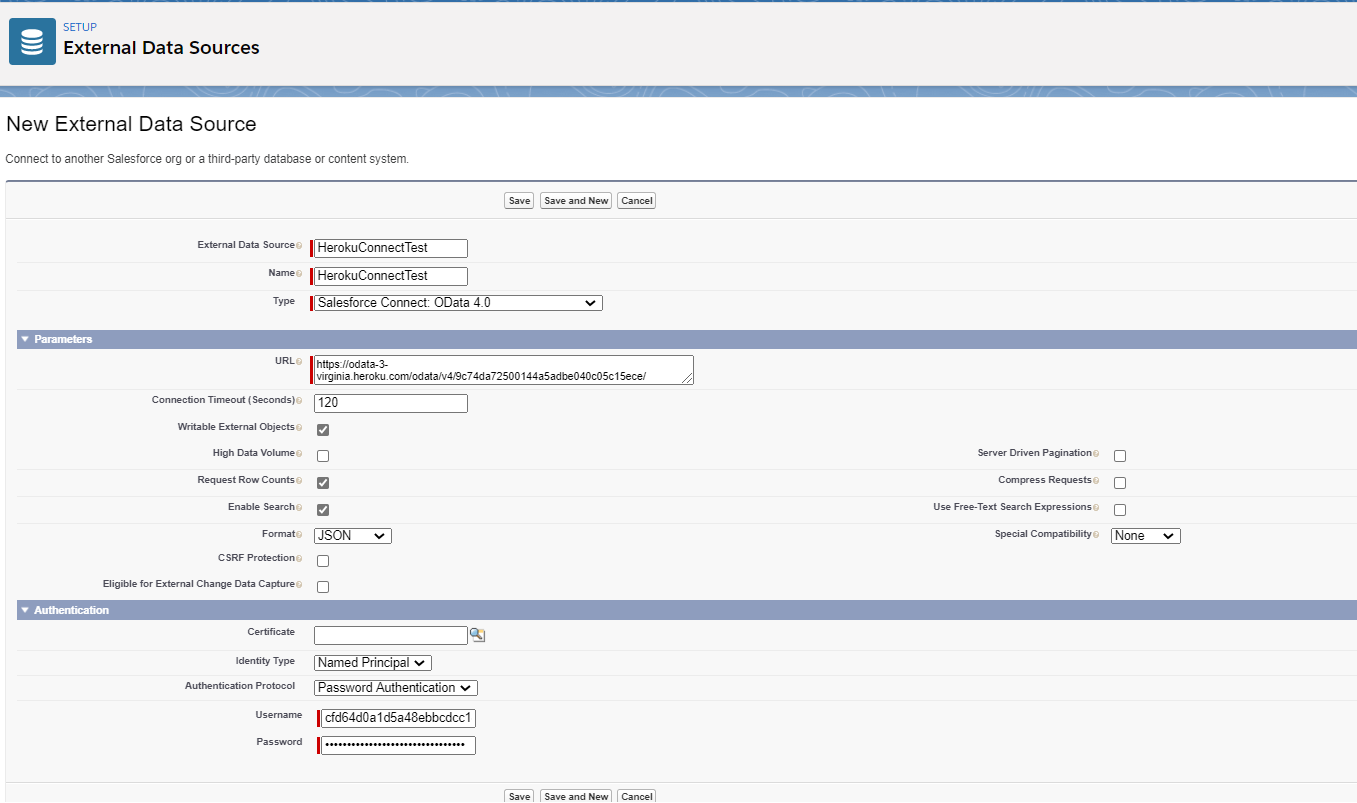This screenshot has width=1357, height=803.
Task: Open the Format JSON dropdown
Action: [353, 536]
